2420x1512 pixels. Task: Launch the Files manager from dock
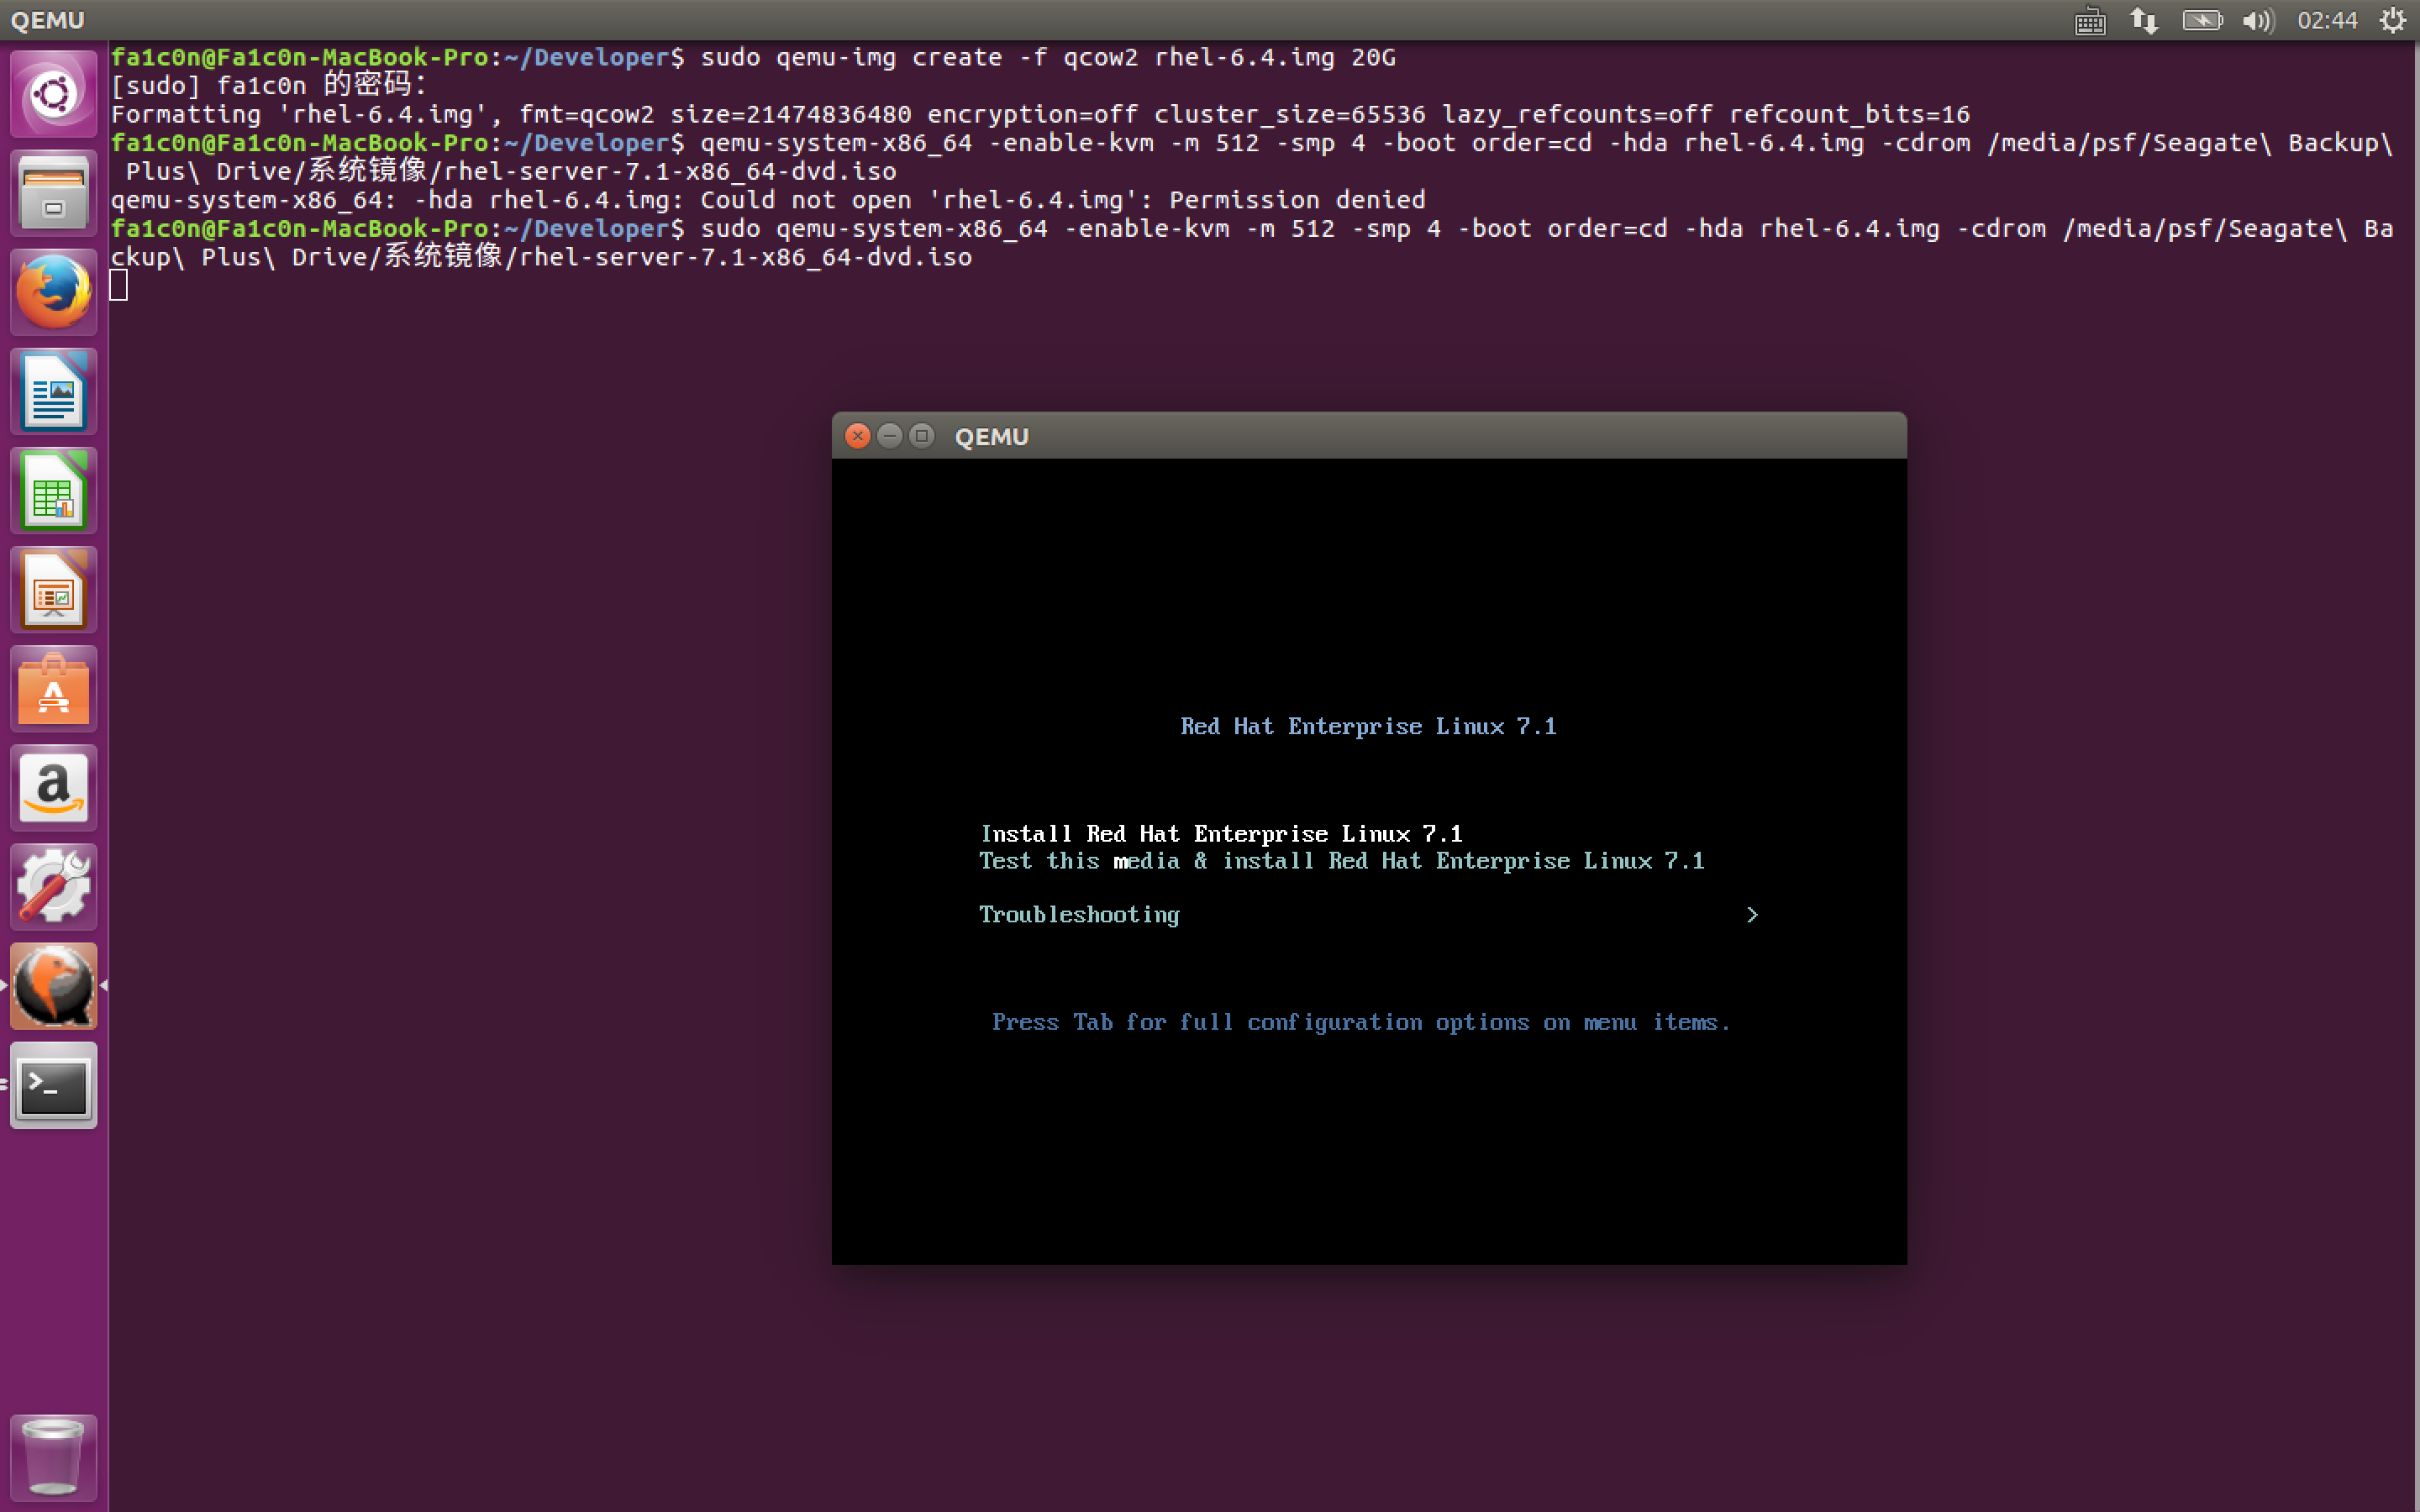coord(53,193)
